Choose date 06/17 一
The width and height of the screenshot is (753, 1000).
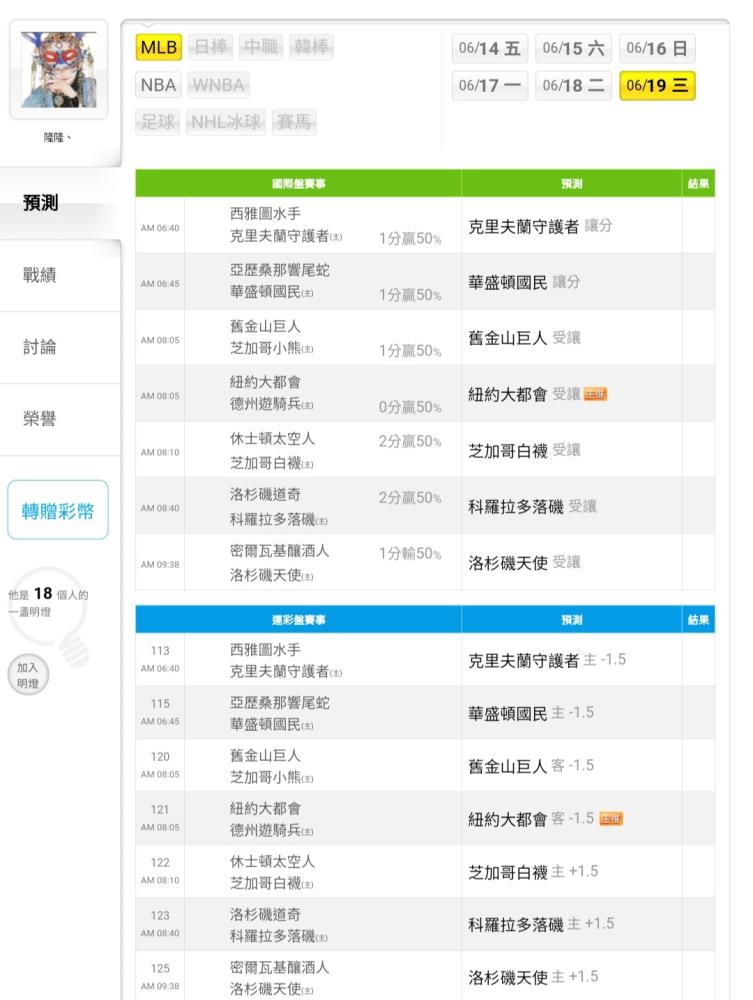[x=490, y=85]
